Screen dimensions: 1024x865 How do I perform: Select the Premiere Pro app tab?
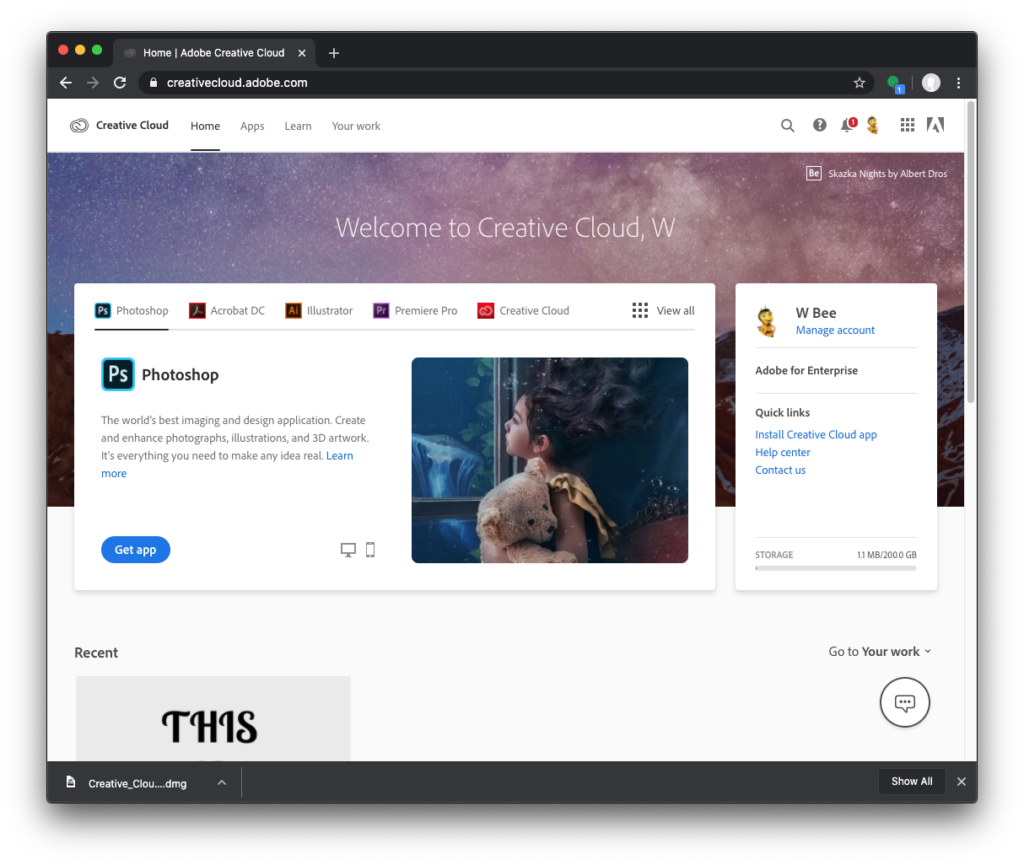point(415,311)
